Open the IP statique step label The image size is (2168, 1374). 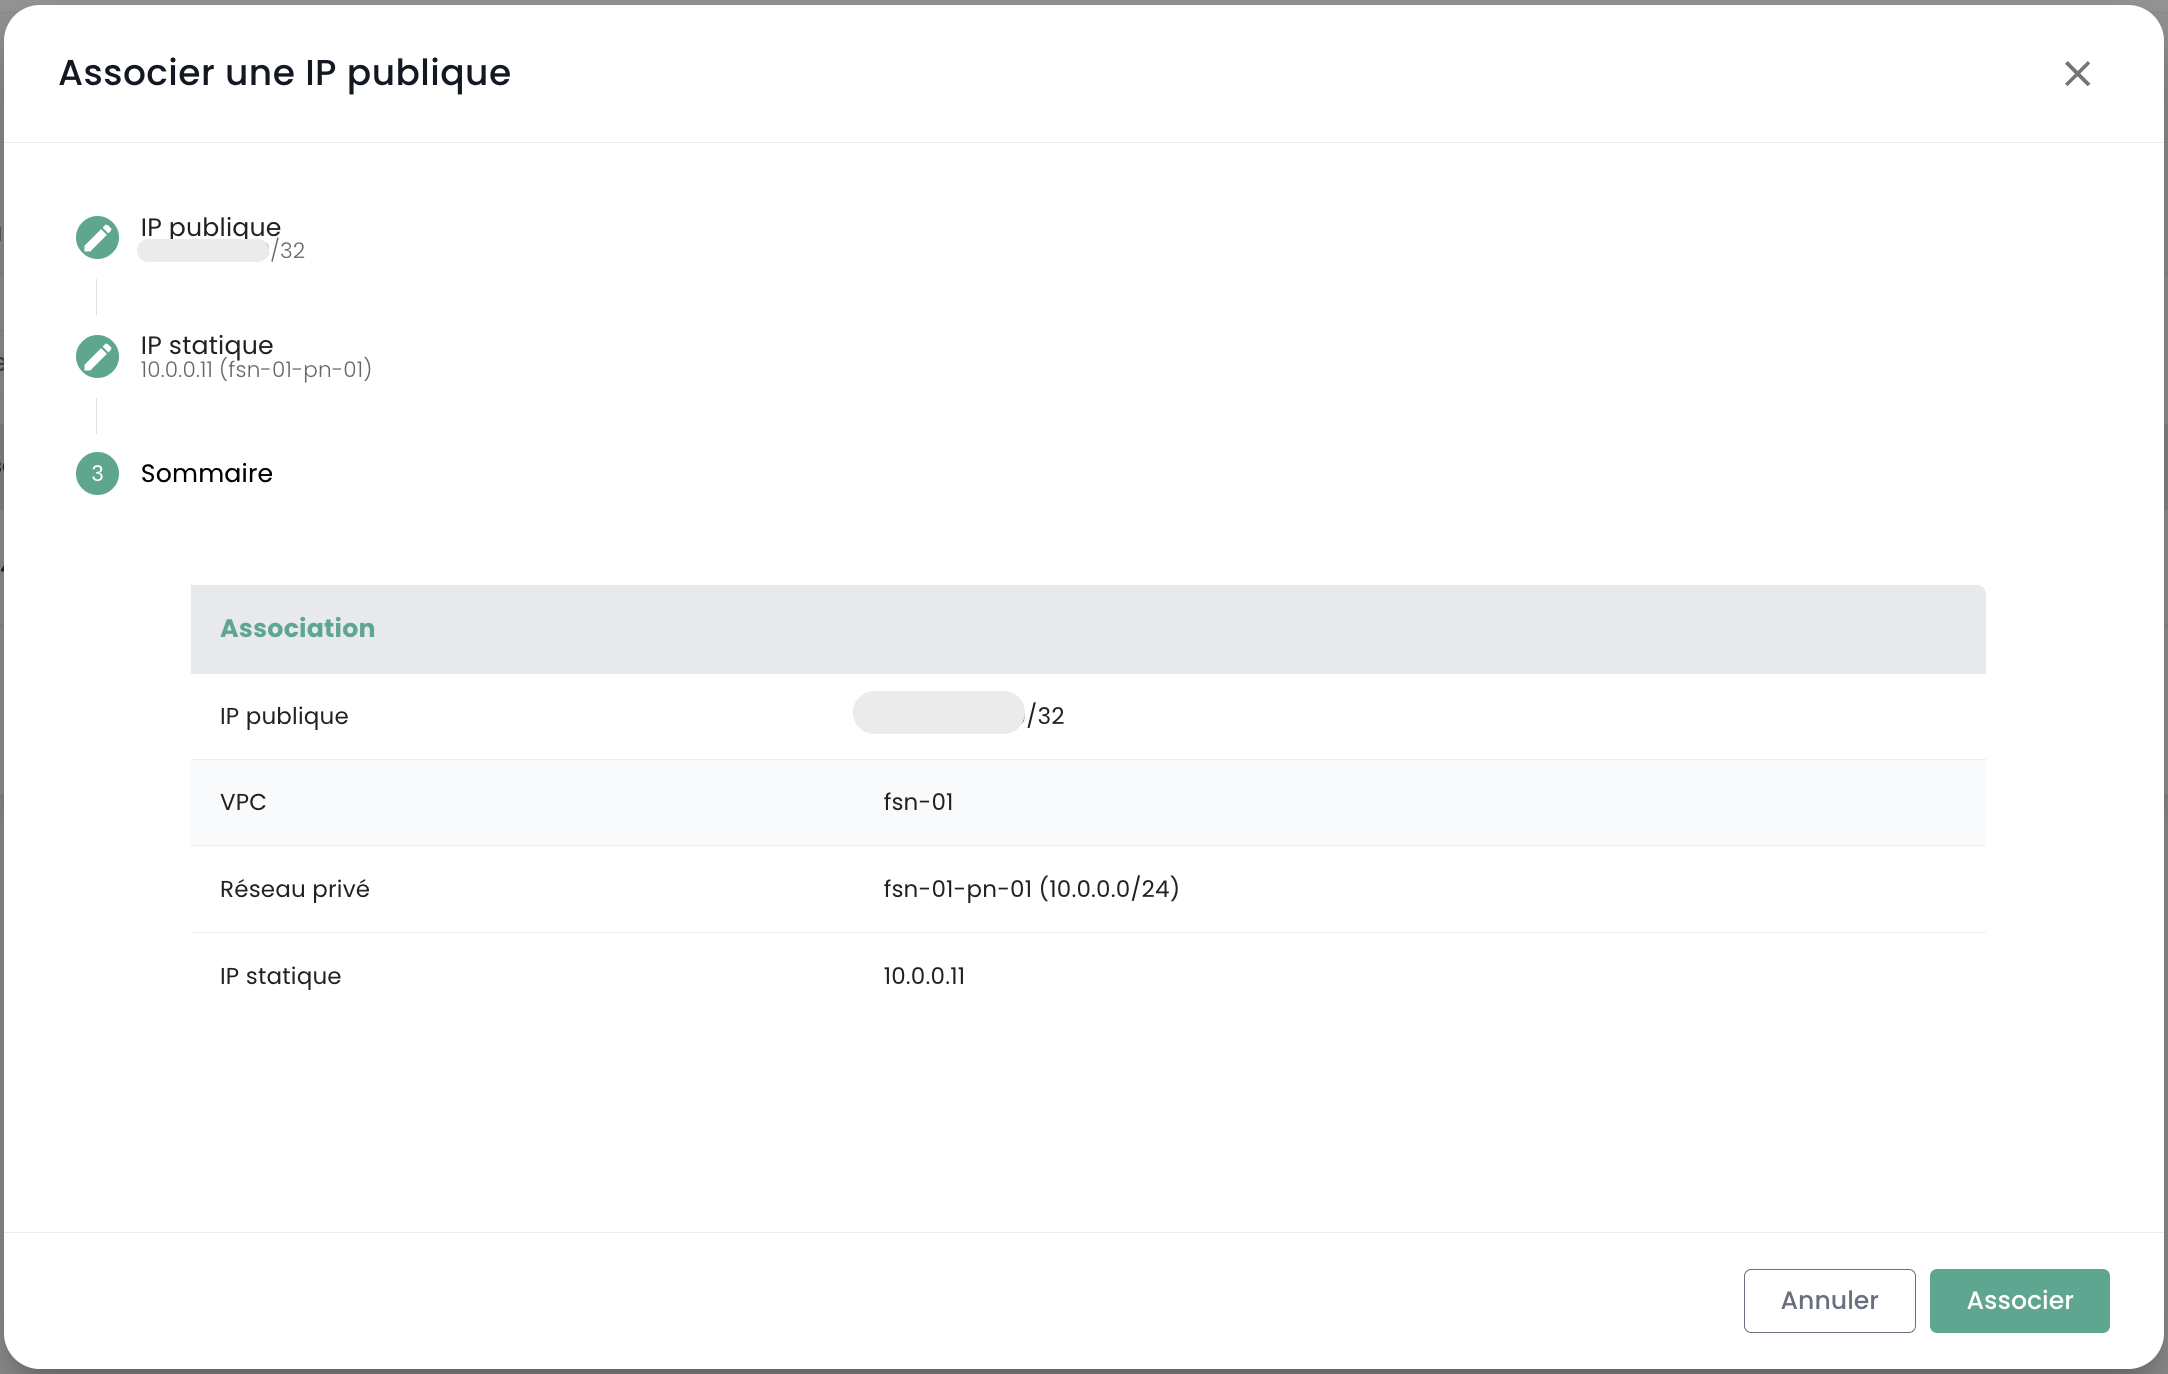pyautogui.click(x=206, y=344)
